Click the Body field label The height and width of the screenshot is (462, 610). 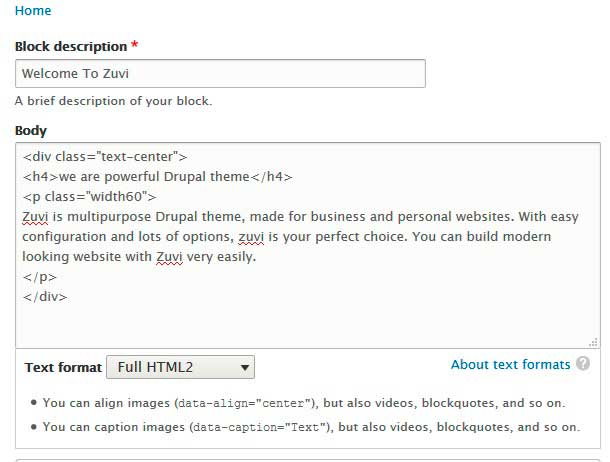tap(31, 130)
